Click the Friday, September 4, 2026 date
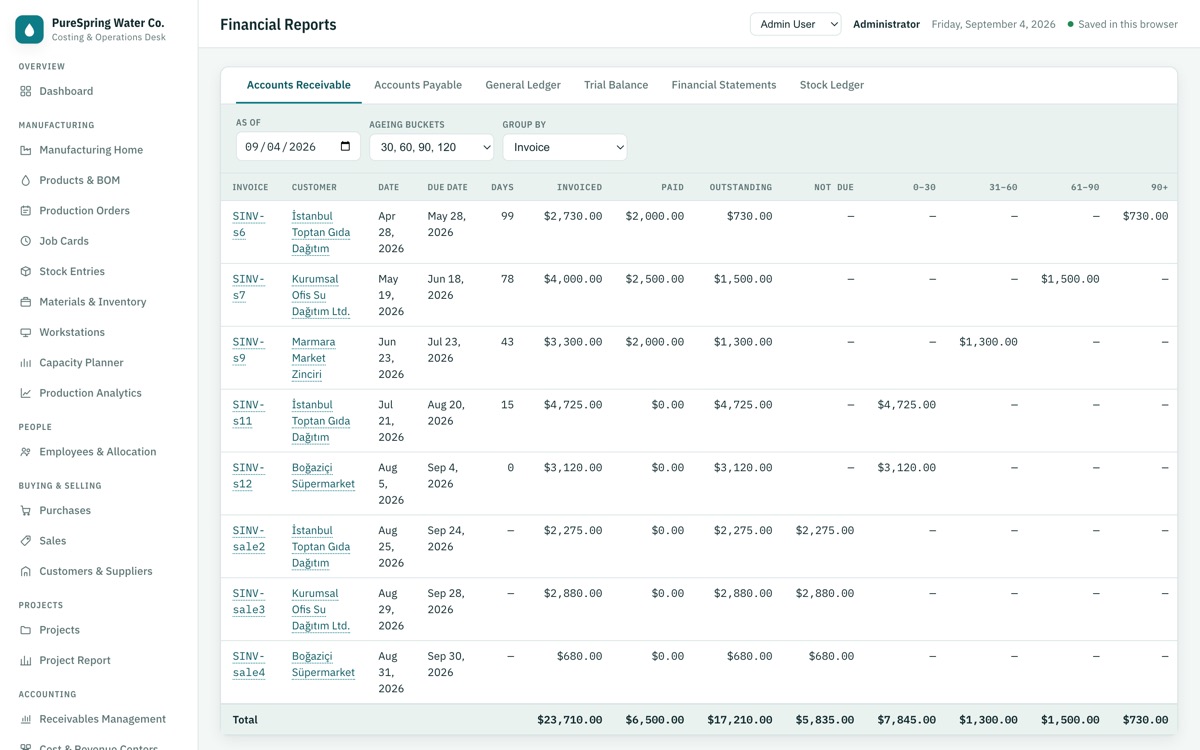 (x=993, y=24)
